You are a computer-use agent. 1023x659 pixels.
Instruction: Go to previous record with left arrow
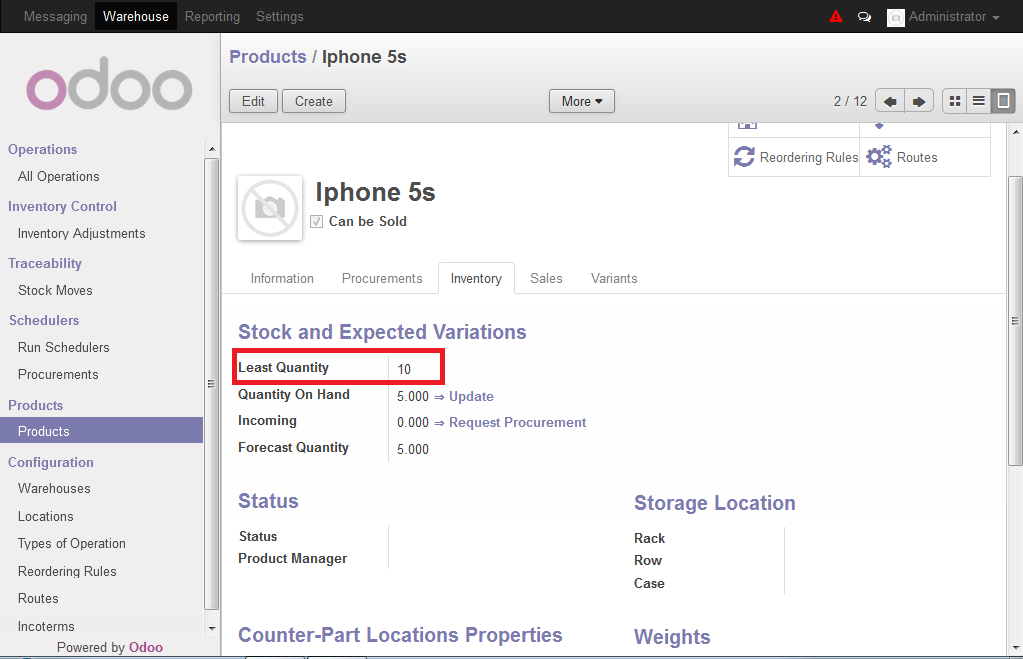tap(890, 101)
